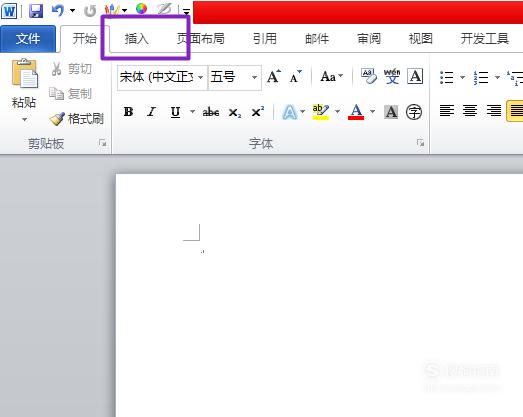Undo the last action
The width and height of the screenshot is (523, 417).
pyautogui.click(x=58, y=11)
